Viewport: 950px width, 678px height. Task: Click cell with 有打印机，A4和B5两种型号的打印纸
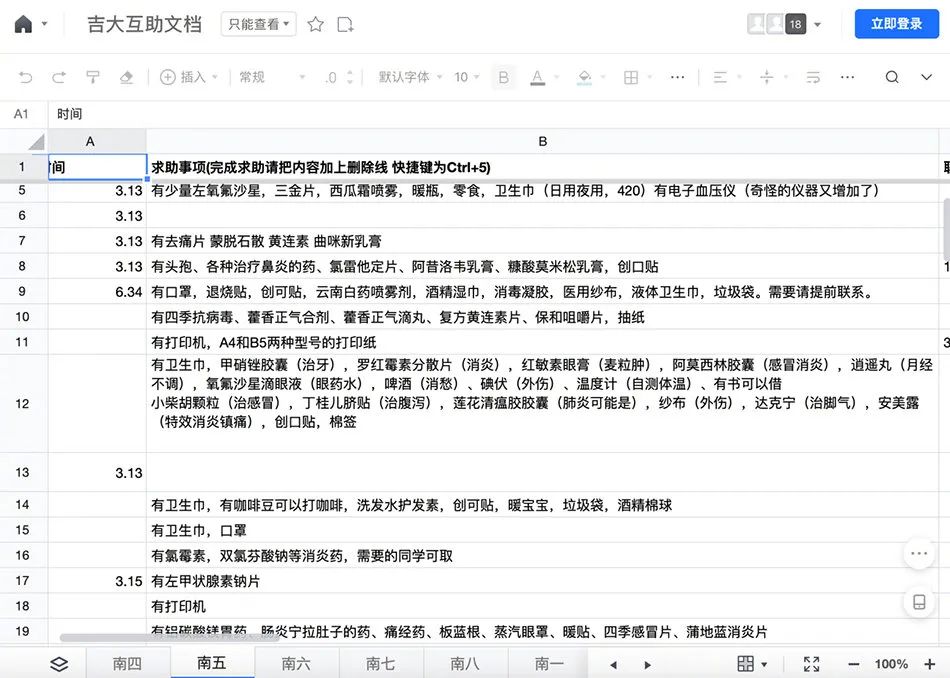point(543,342)
